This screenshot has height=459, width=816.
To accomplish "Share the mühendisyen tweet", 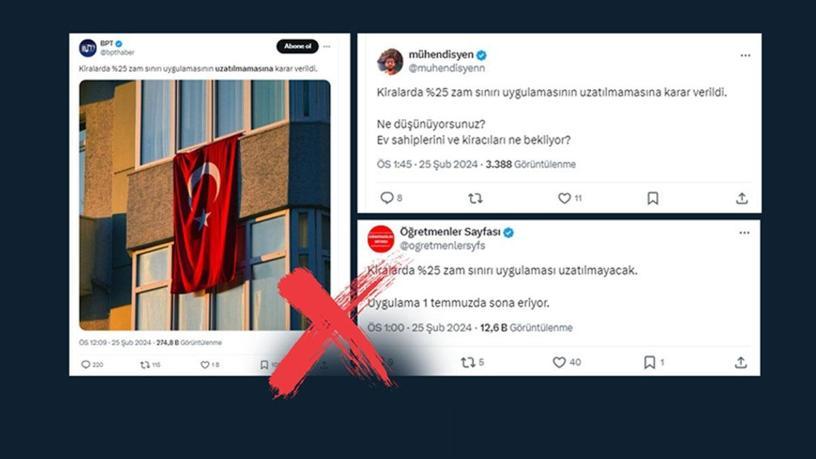I will [742, 198].
